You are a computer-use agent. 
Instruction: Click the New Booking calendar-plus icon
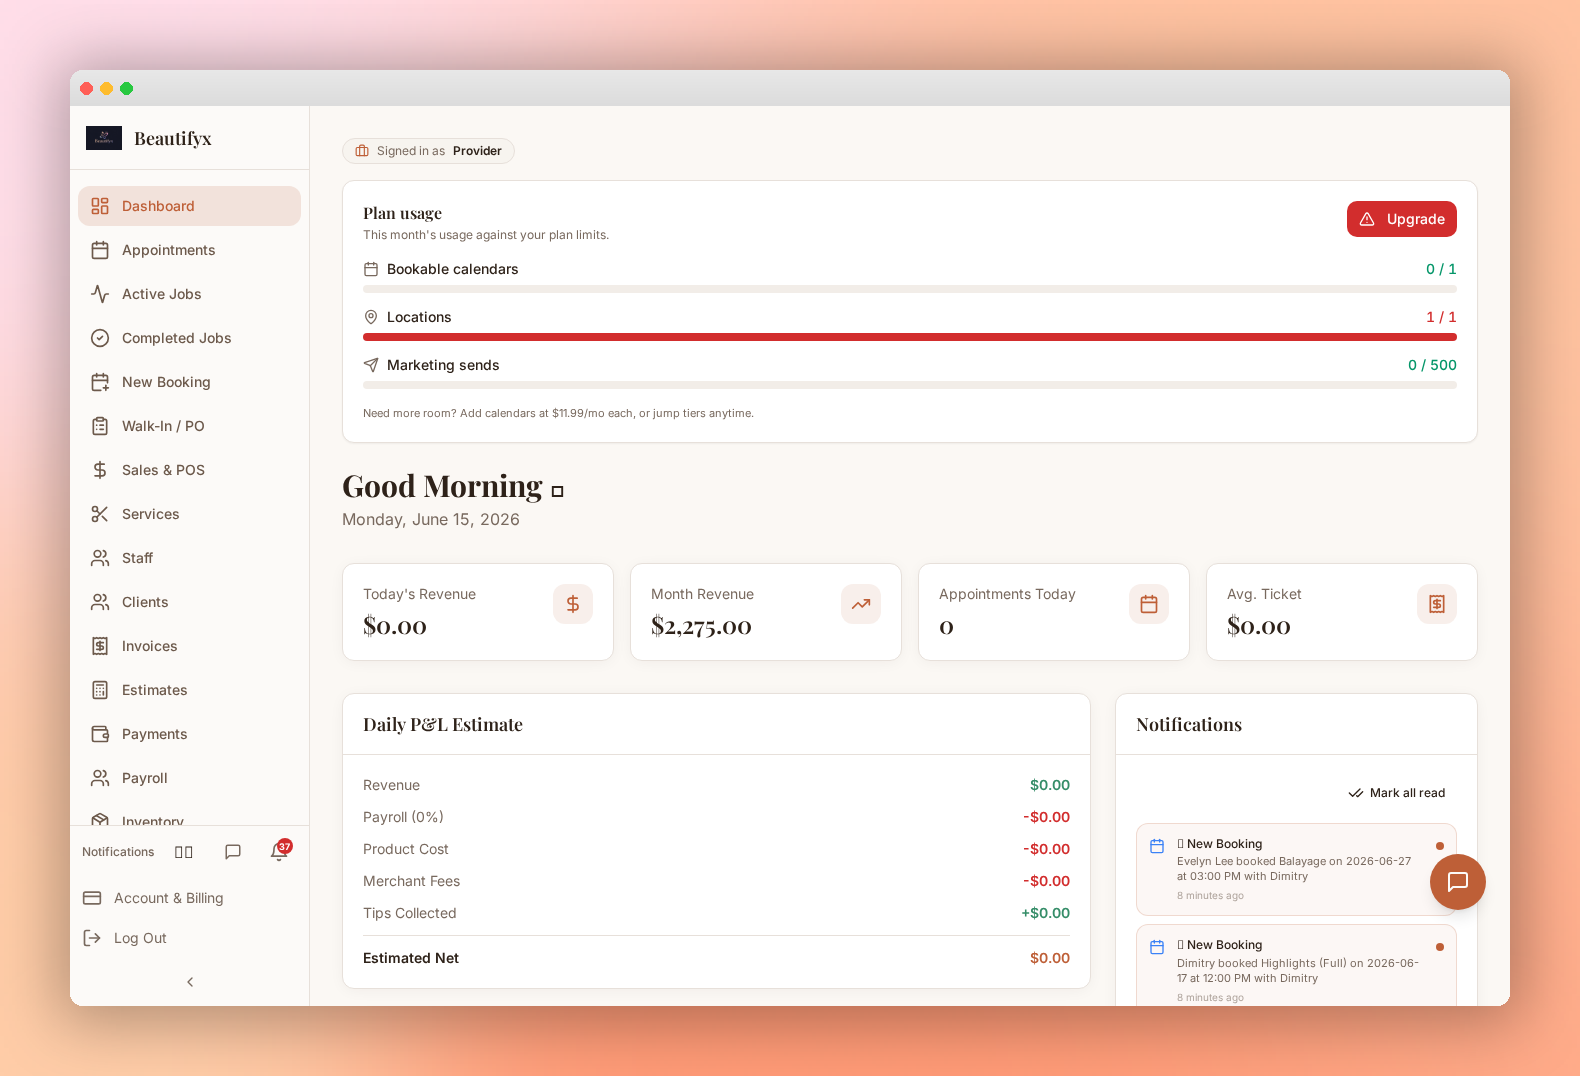(x=100, y=382)
